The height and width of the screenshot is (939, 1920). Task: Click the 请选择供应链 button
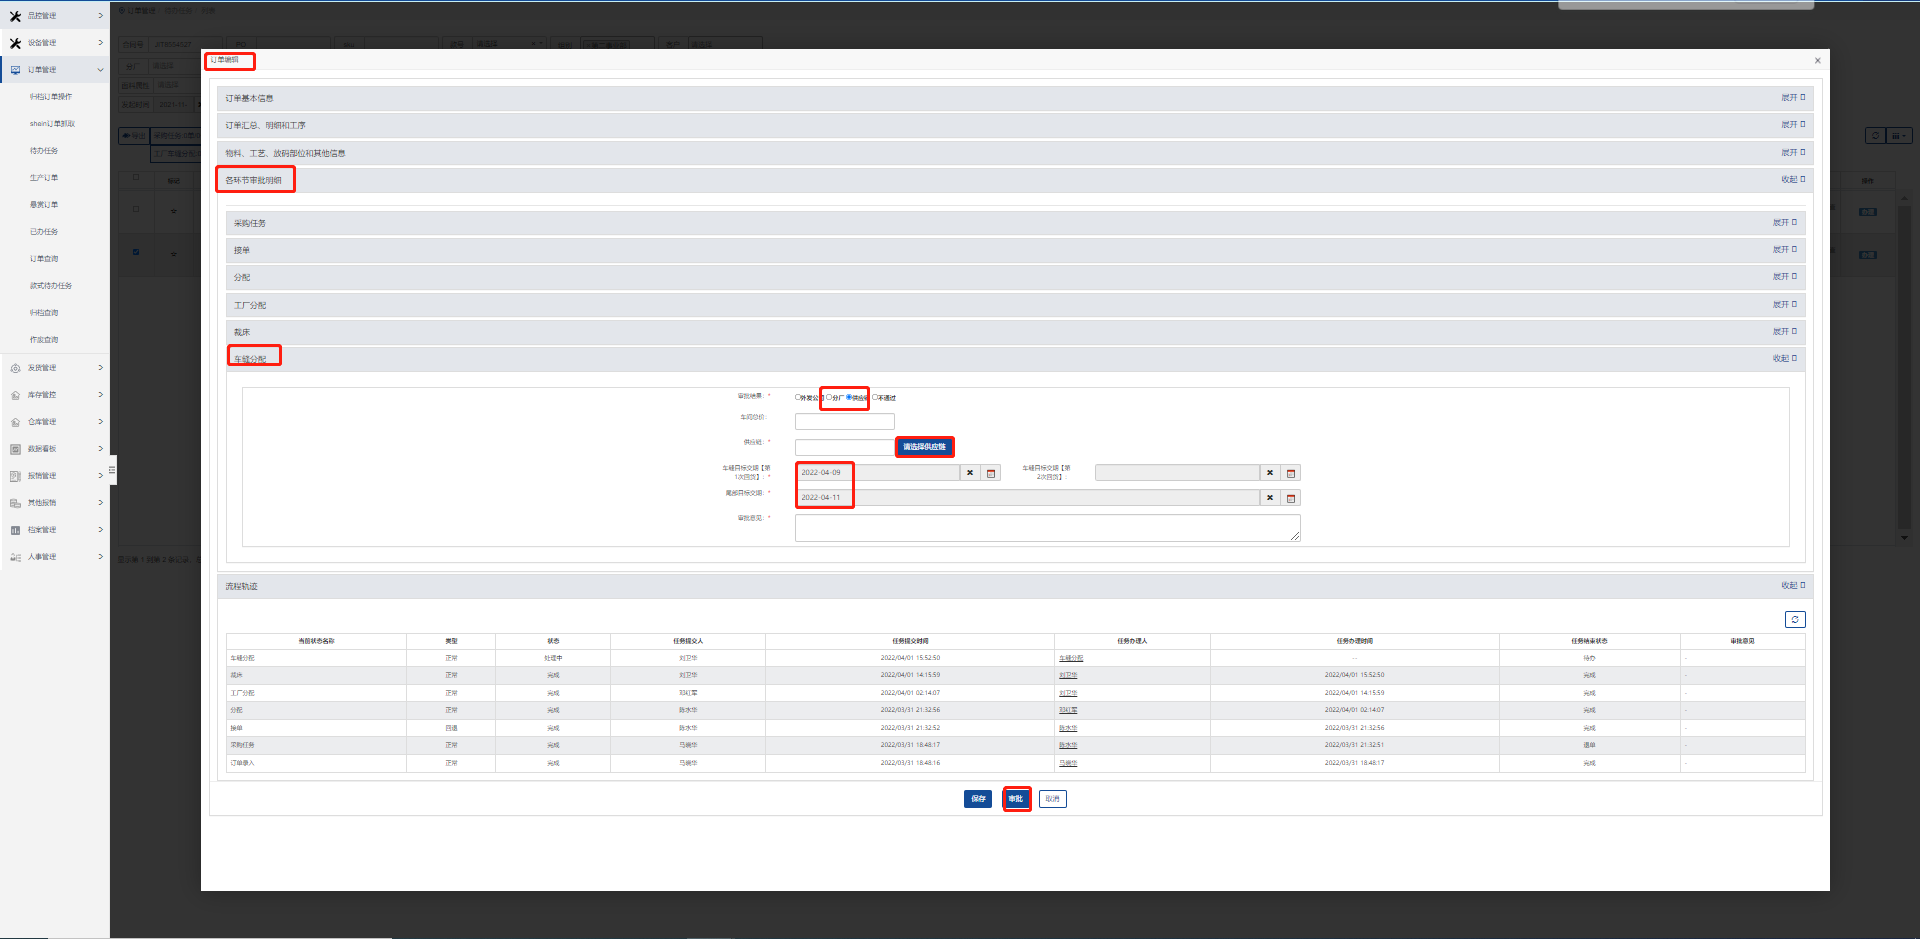(x=924, y=447)
